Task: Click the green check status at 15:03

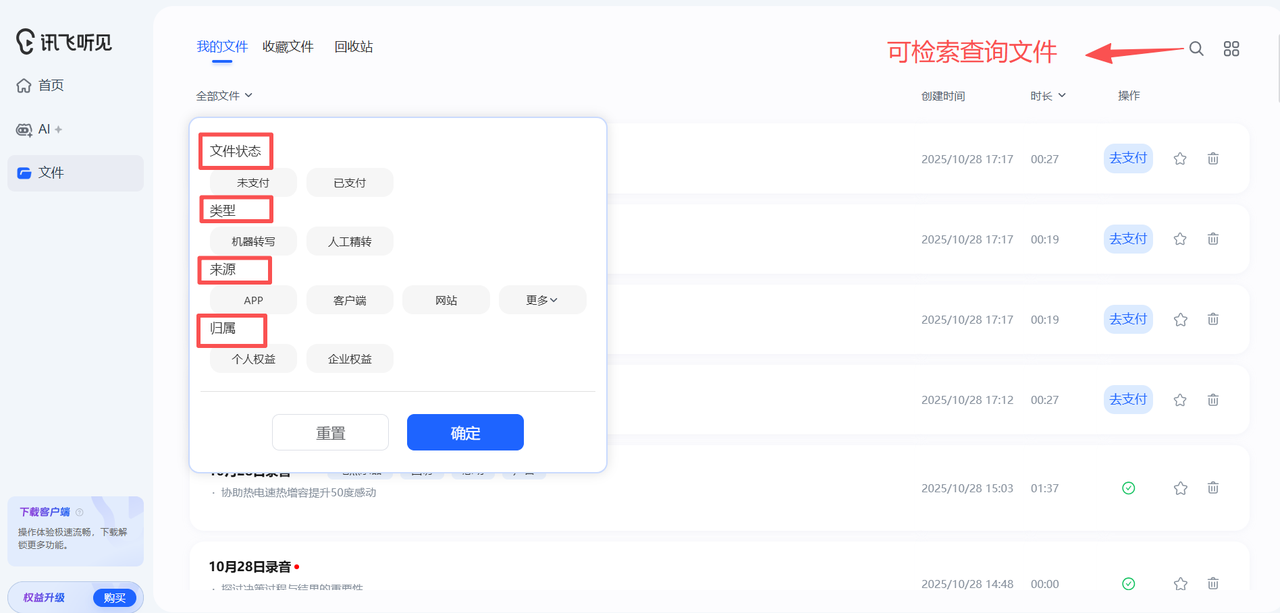Action: tap(1128, 488)
